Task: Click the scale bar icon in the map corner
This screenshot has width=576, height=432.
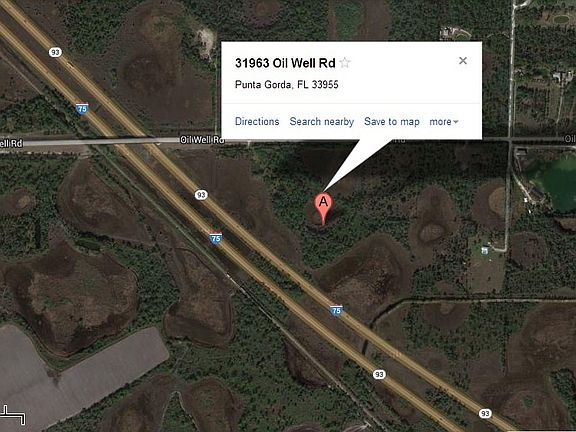Action: (13, 414)
